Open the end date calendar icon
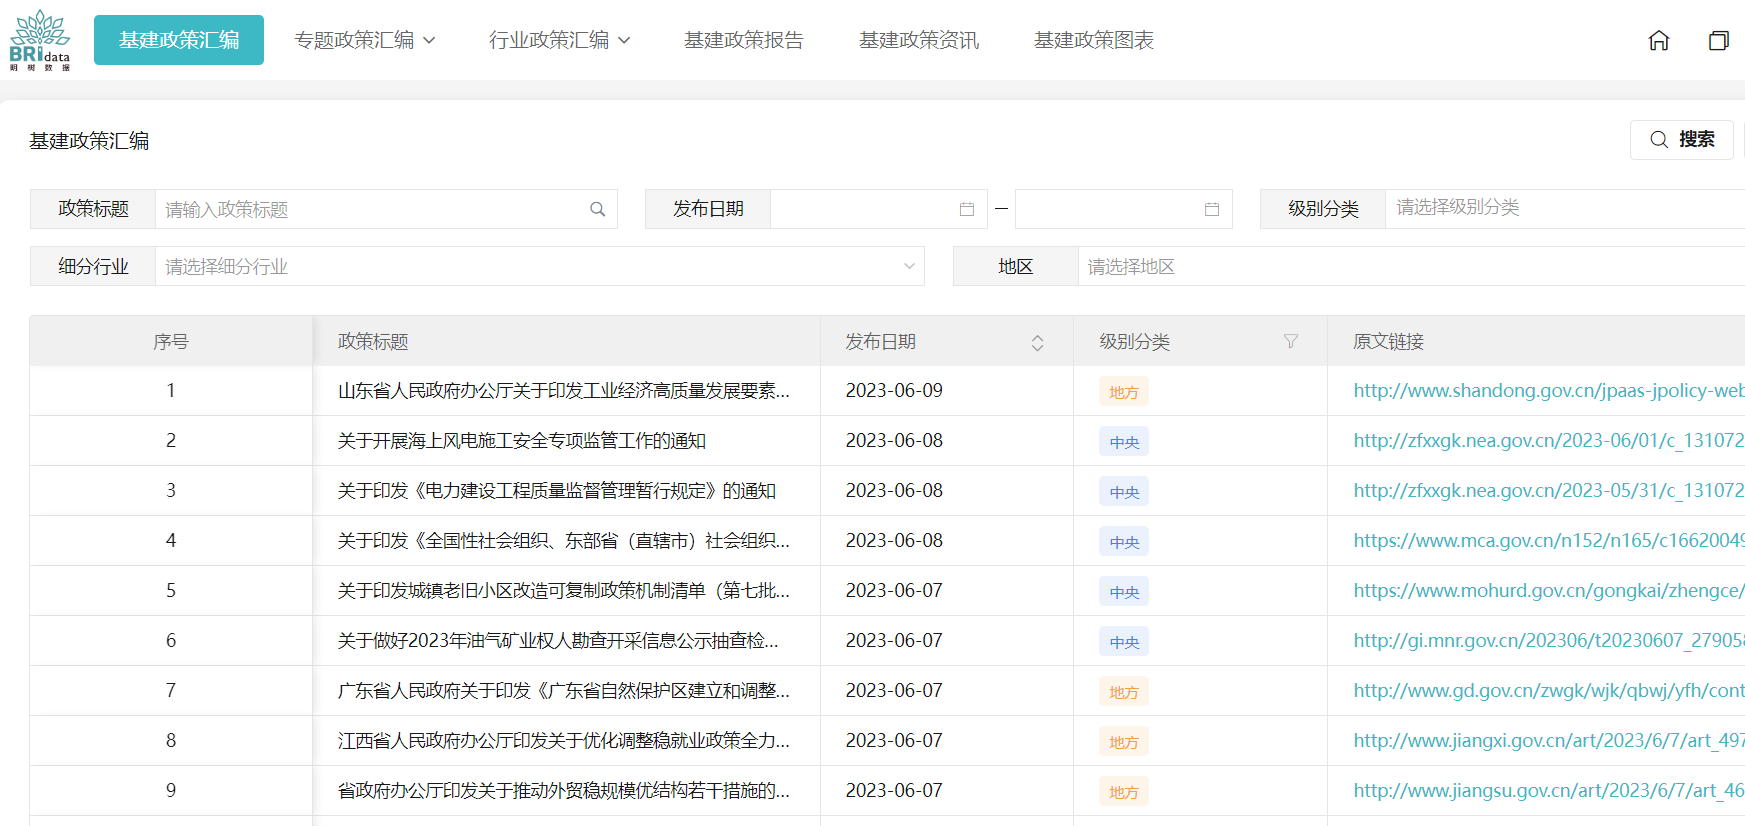The height and width of the screenshot is (826, 1745). click(x=1212, y=209)
